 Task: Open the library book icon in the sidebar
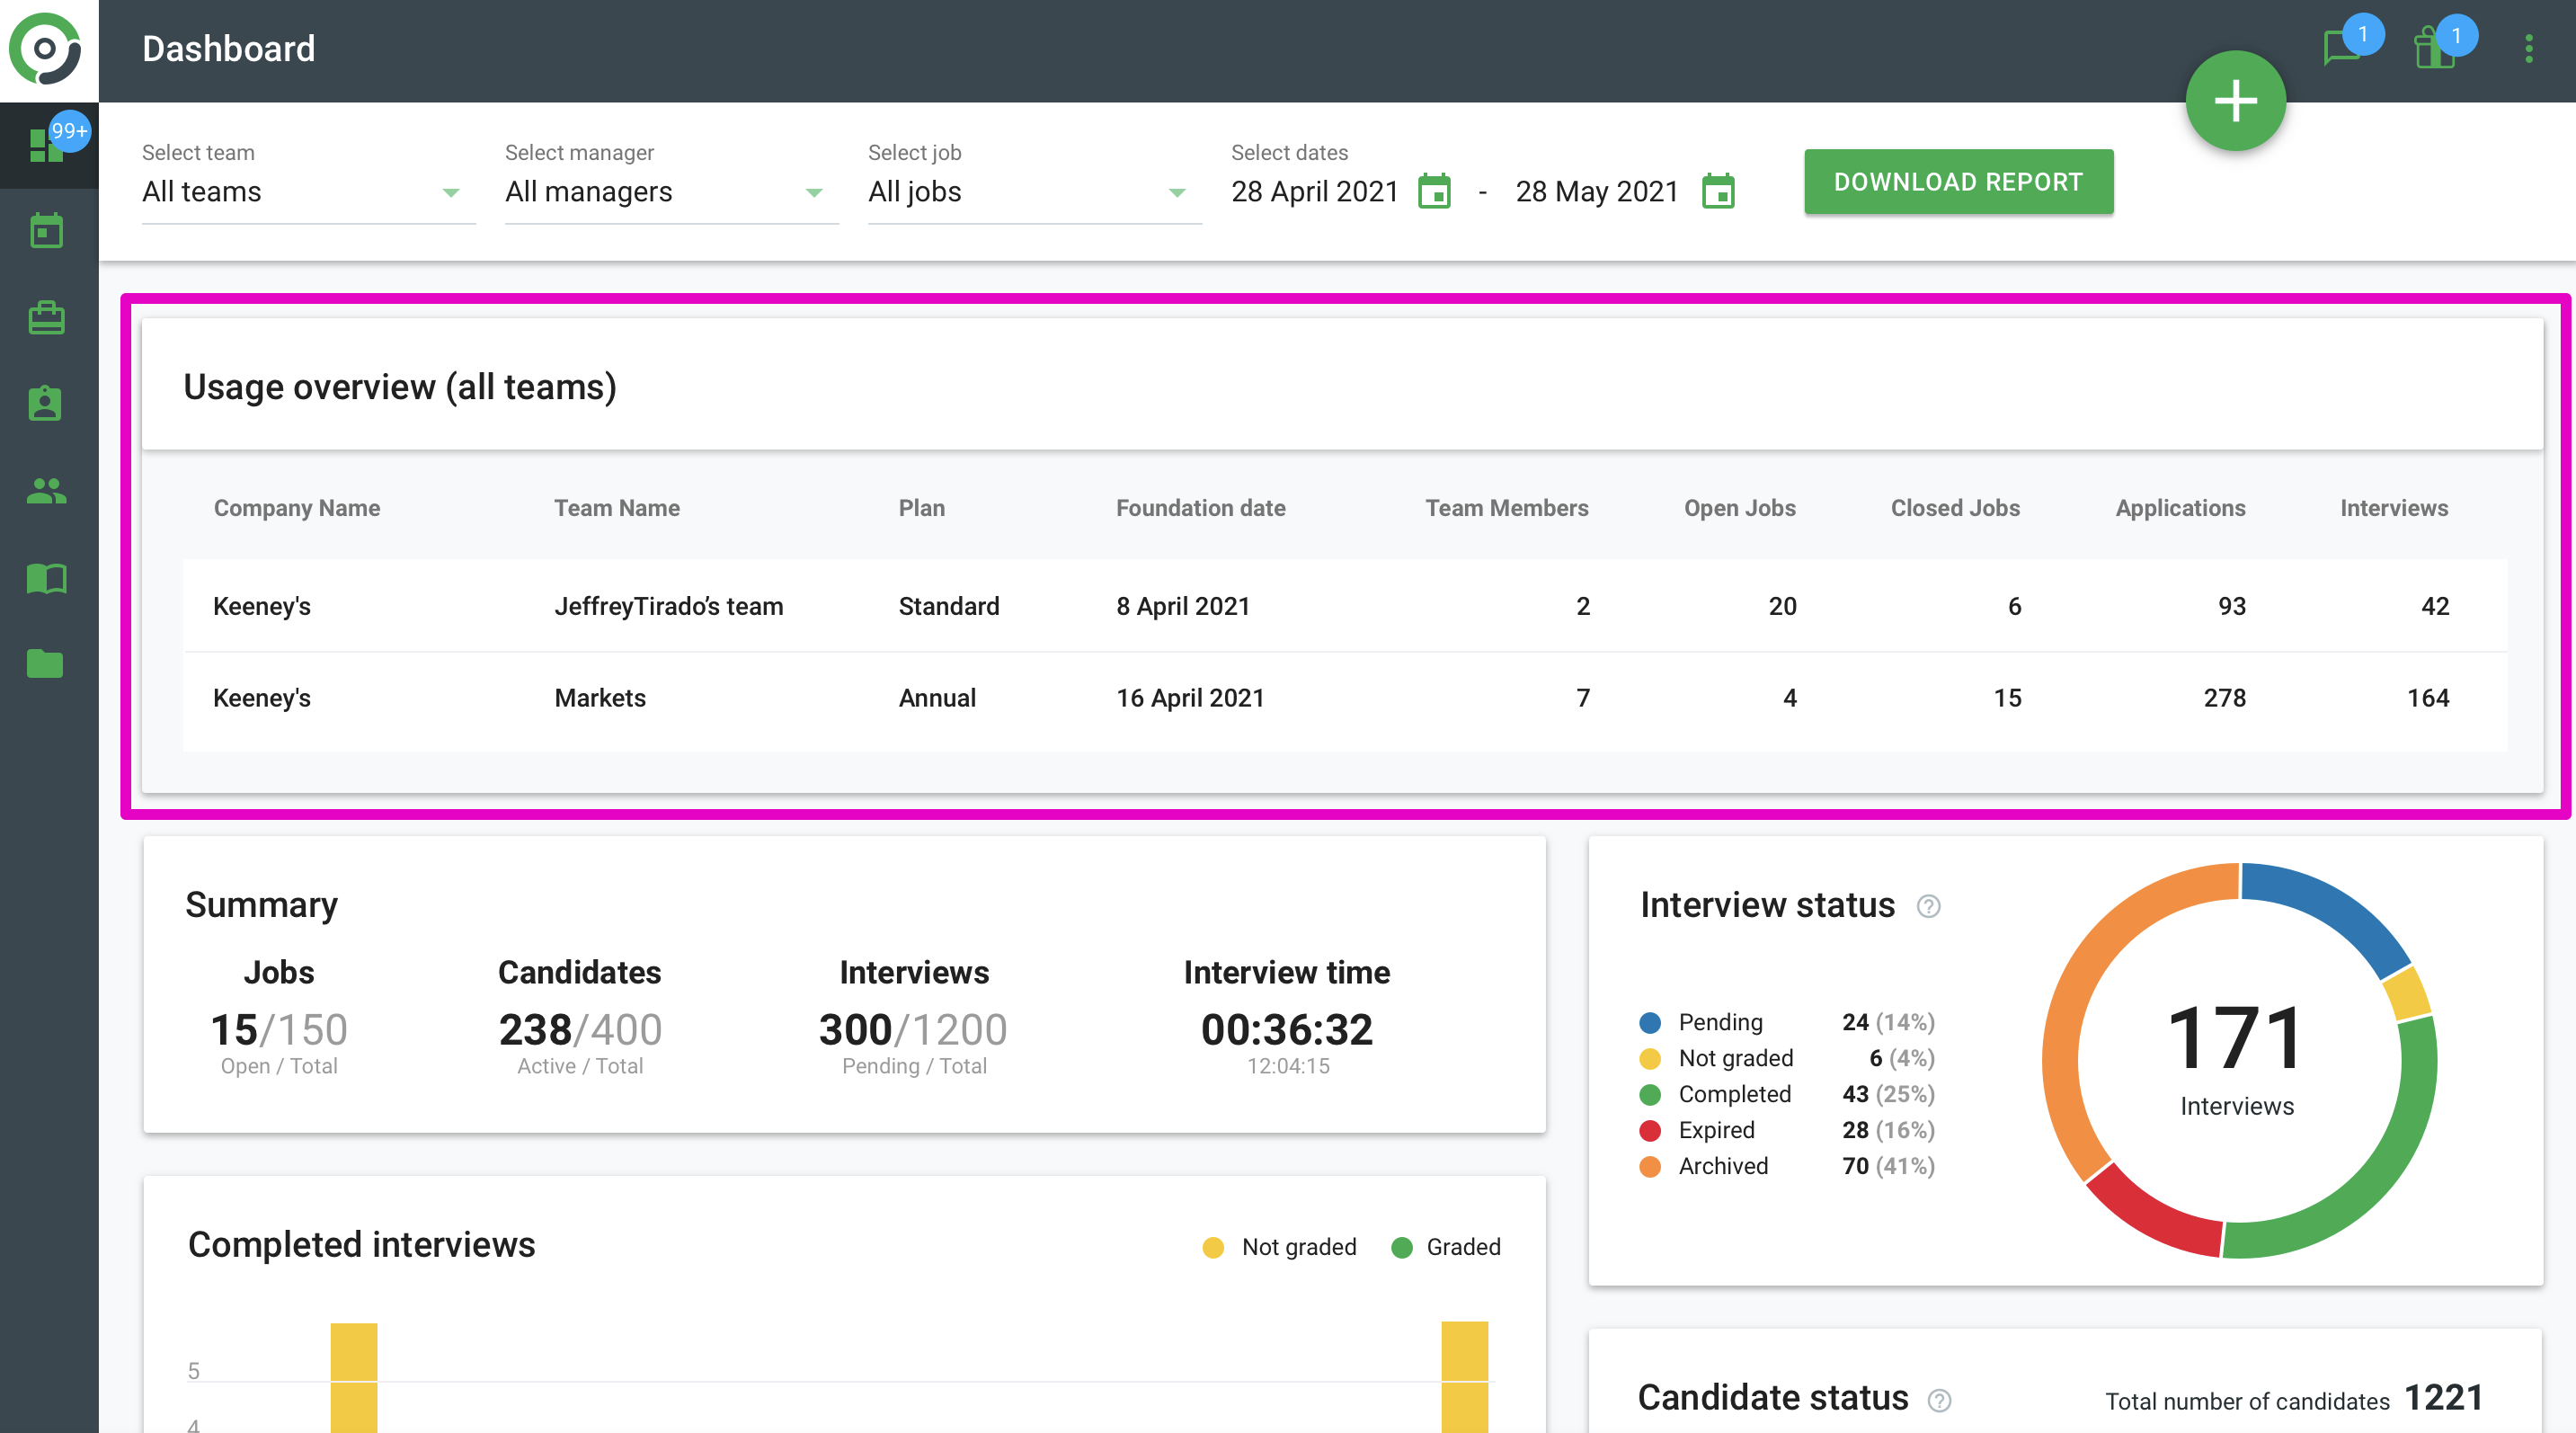[46, 578]
